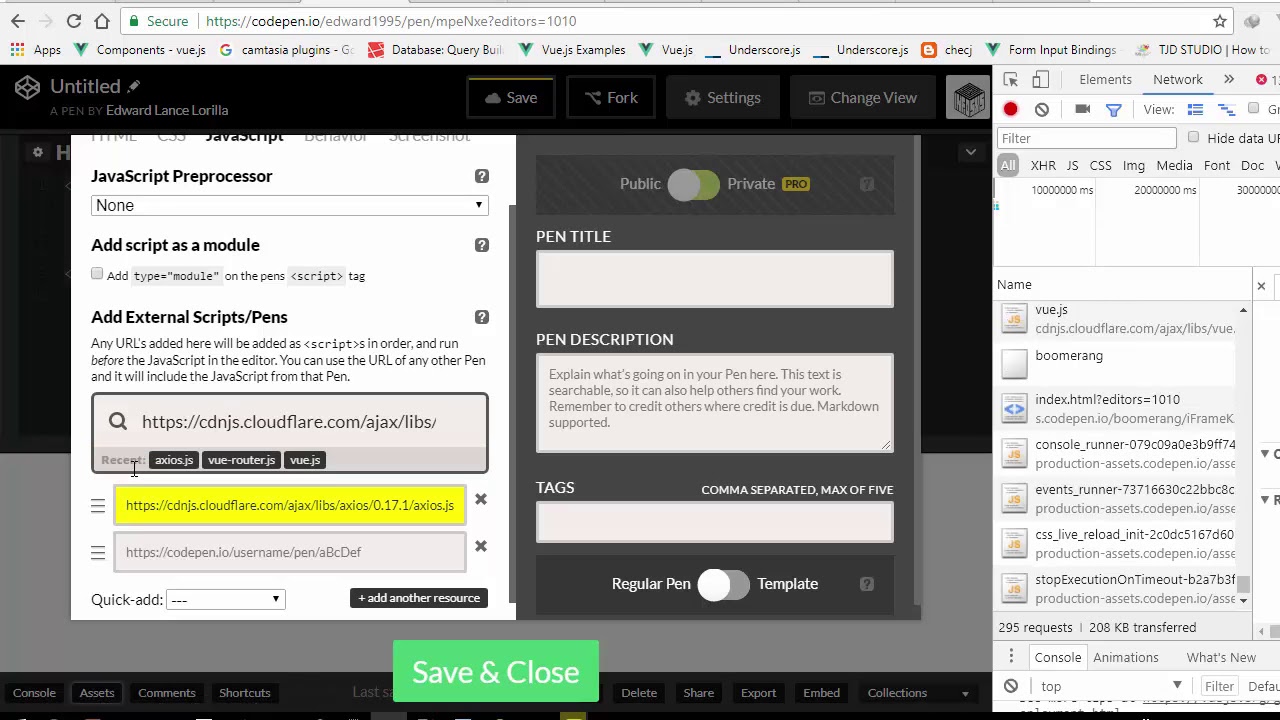Open JavaScript Preprocessor None dropdown
The height and width of the screenshot is (720, 1280).
click(x=289, y=205)
